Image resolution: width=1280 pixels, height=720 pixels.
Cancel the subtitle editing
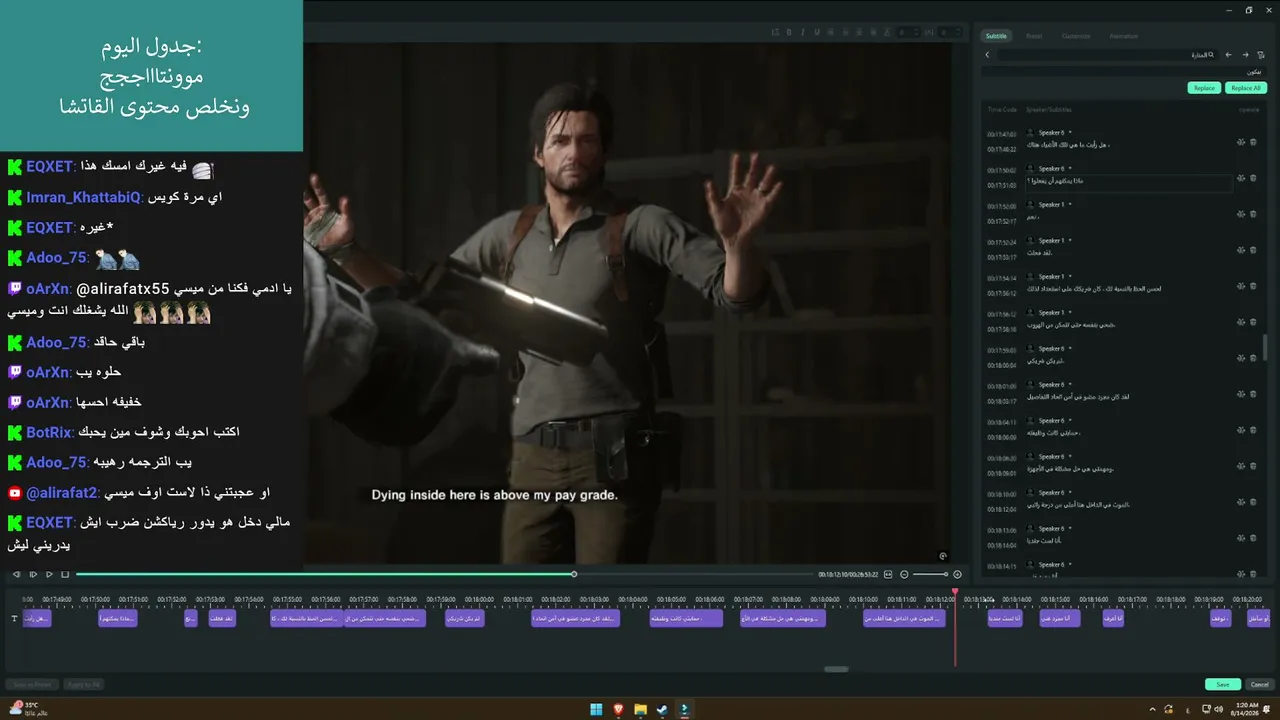pos(1259,684)
